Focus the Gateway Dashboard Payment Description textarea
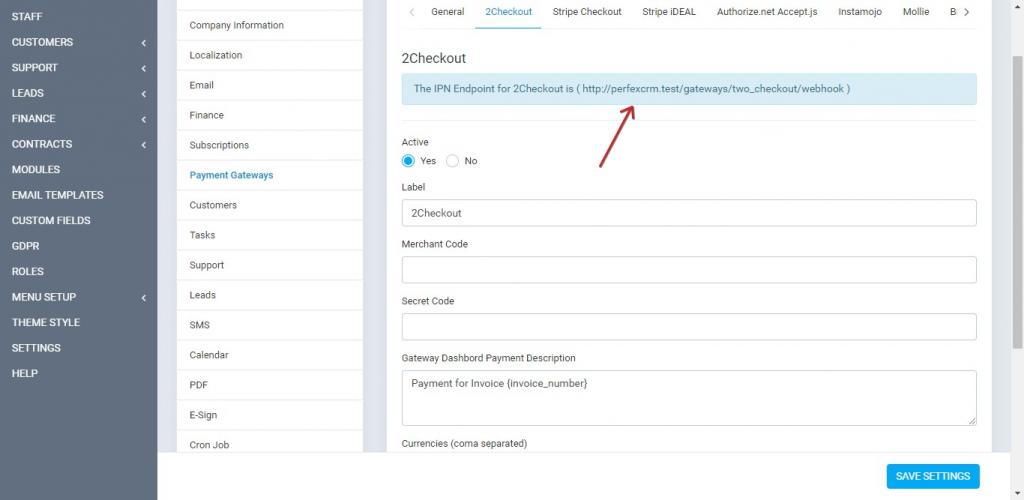 (688, 397)
